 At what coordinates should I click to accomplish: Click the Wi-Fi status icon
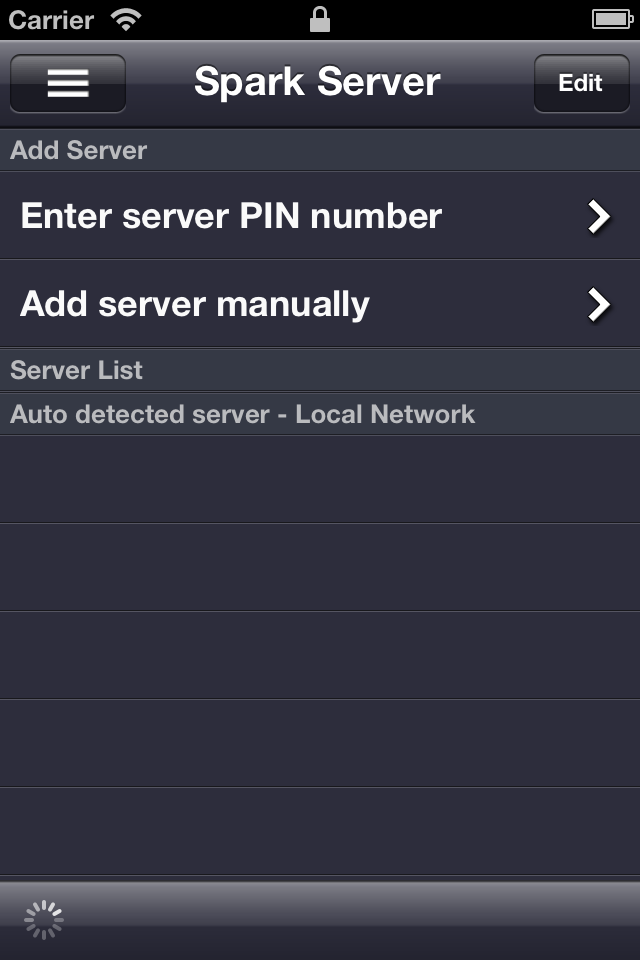126,20
